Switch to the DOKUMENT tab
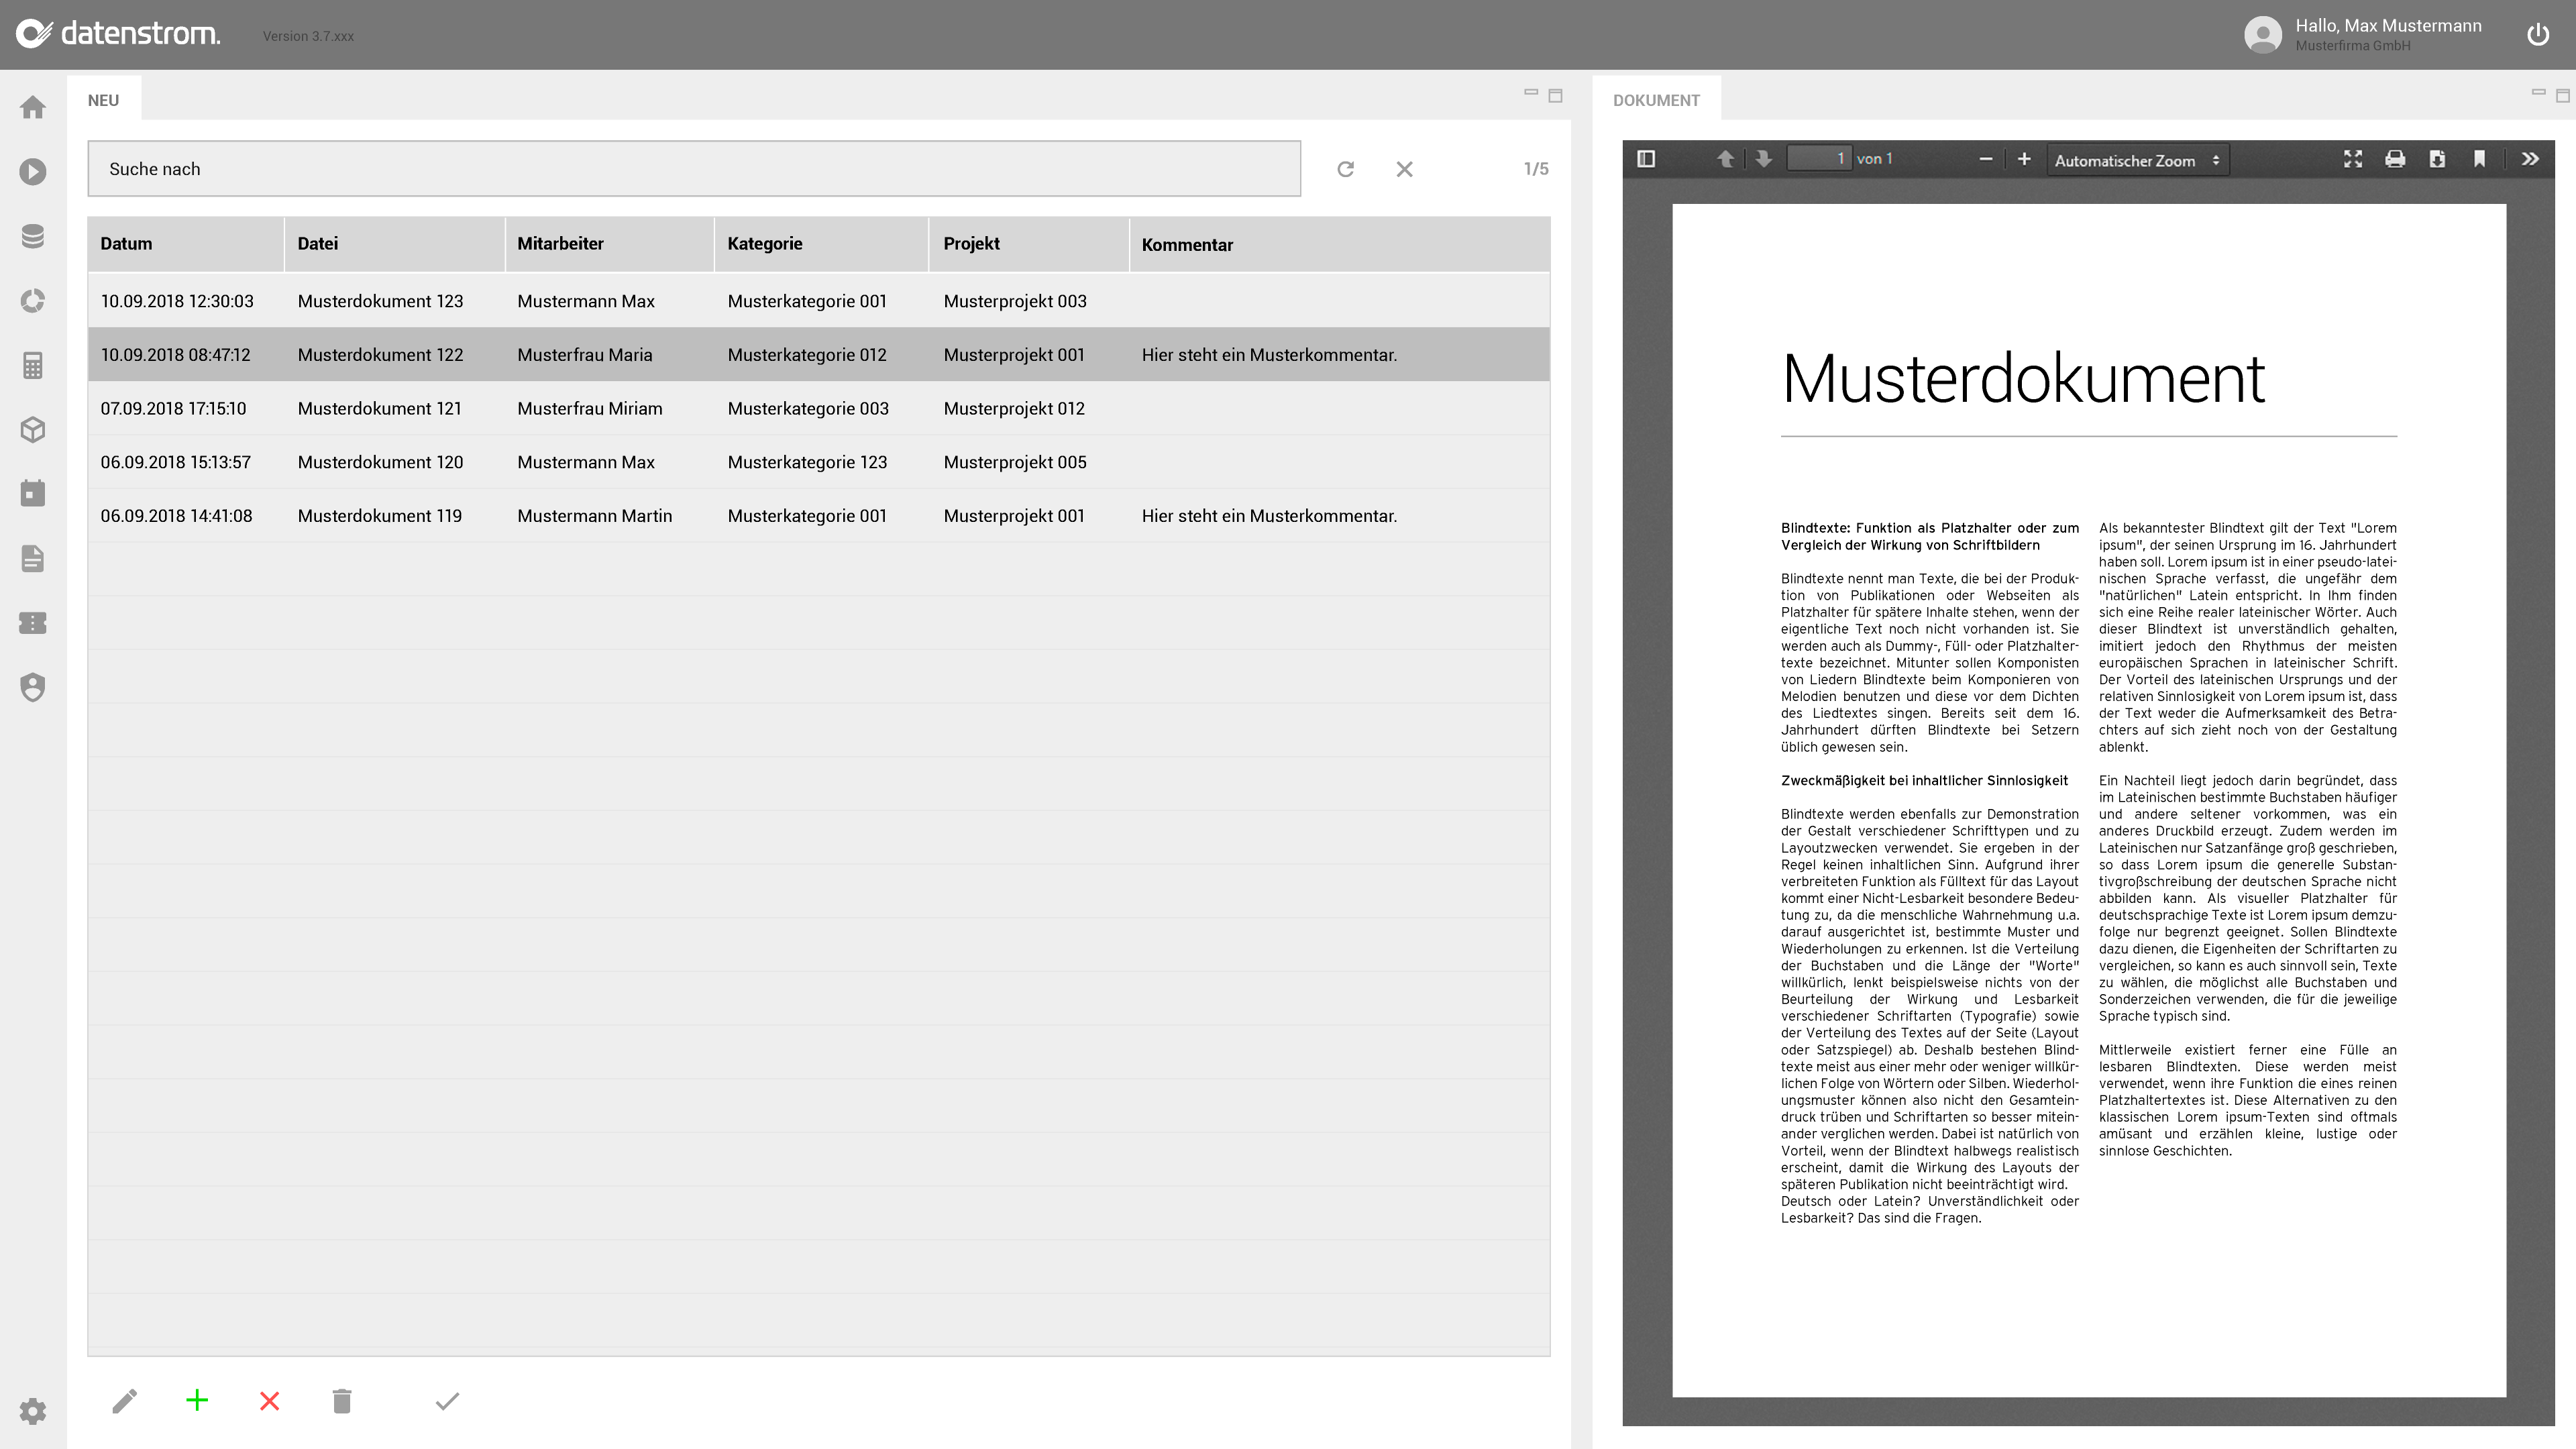This screenshot has width=2576, height=1449. coord(1657,99)
